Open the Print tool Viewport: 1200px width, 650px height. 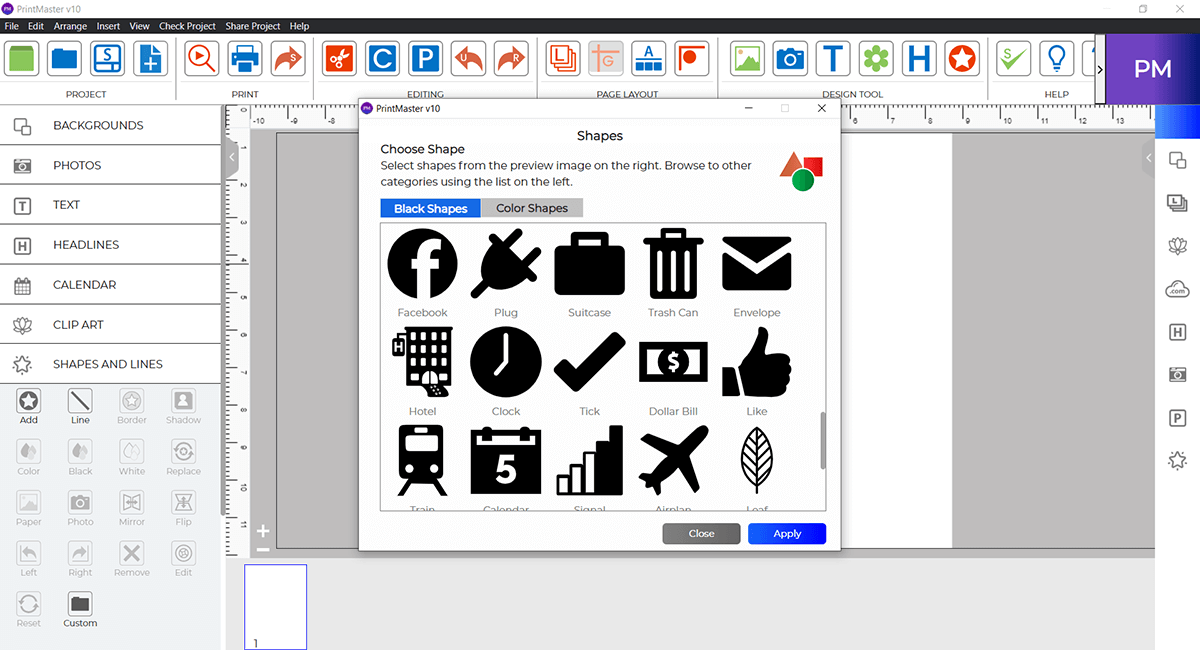click(x=245, y=58)
